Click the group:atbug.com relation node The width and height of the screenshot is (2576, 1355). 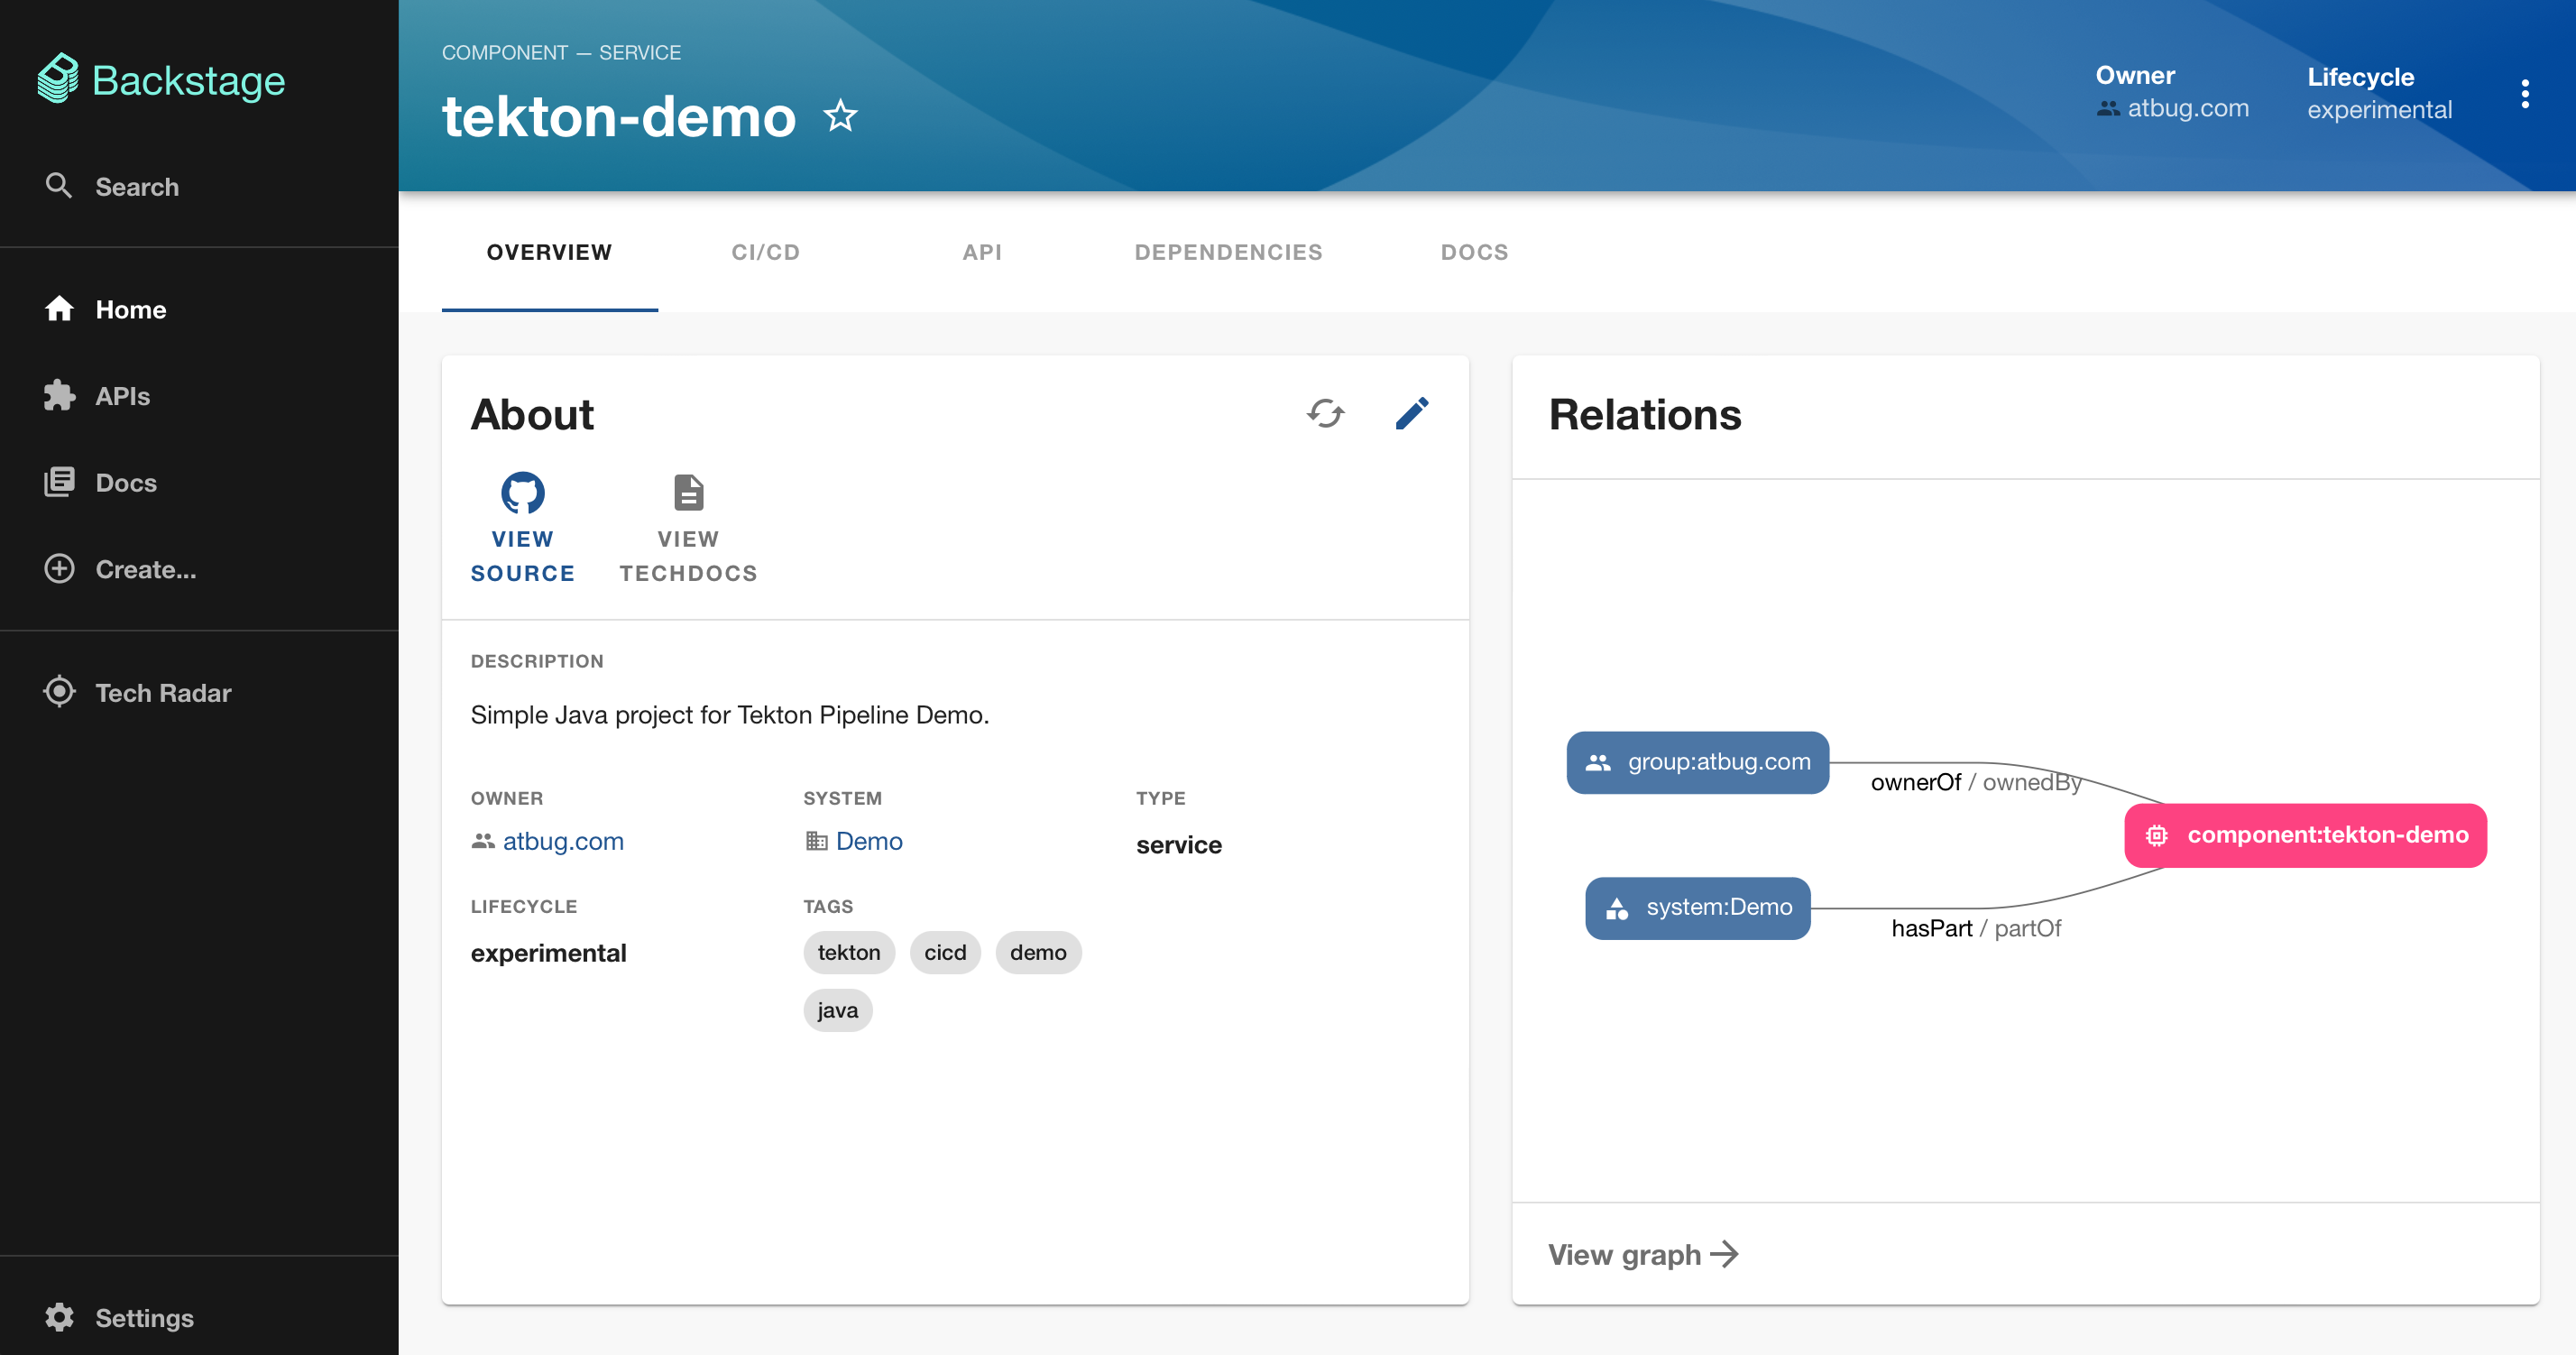(1697, 762)
